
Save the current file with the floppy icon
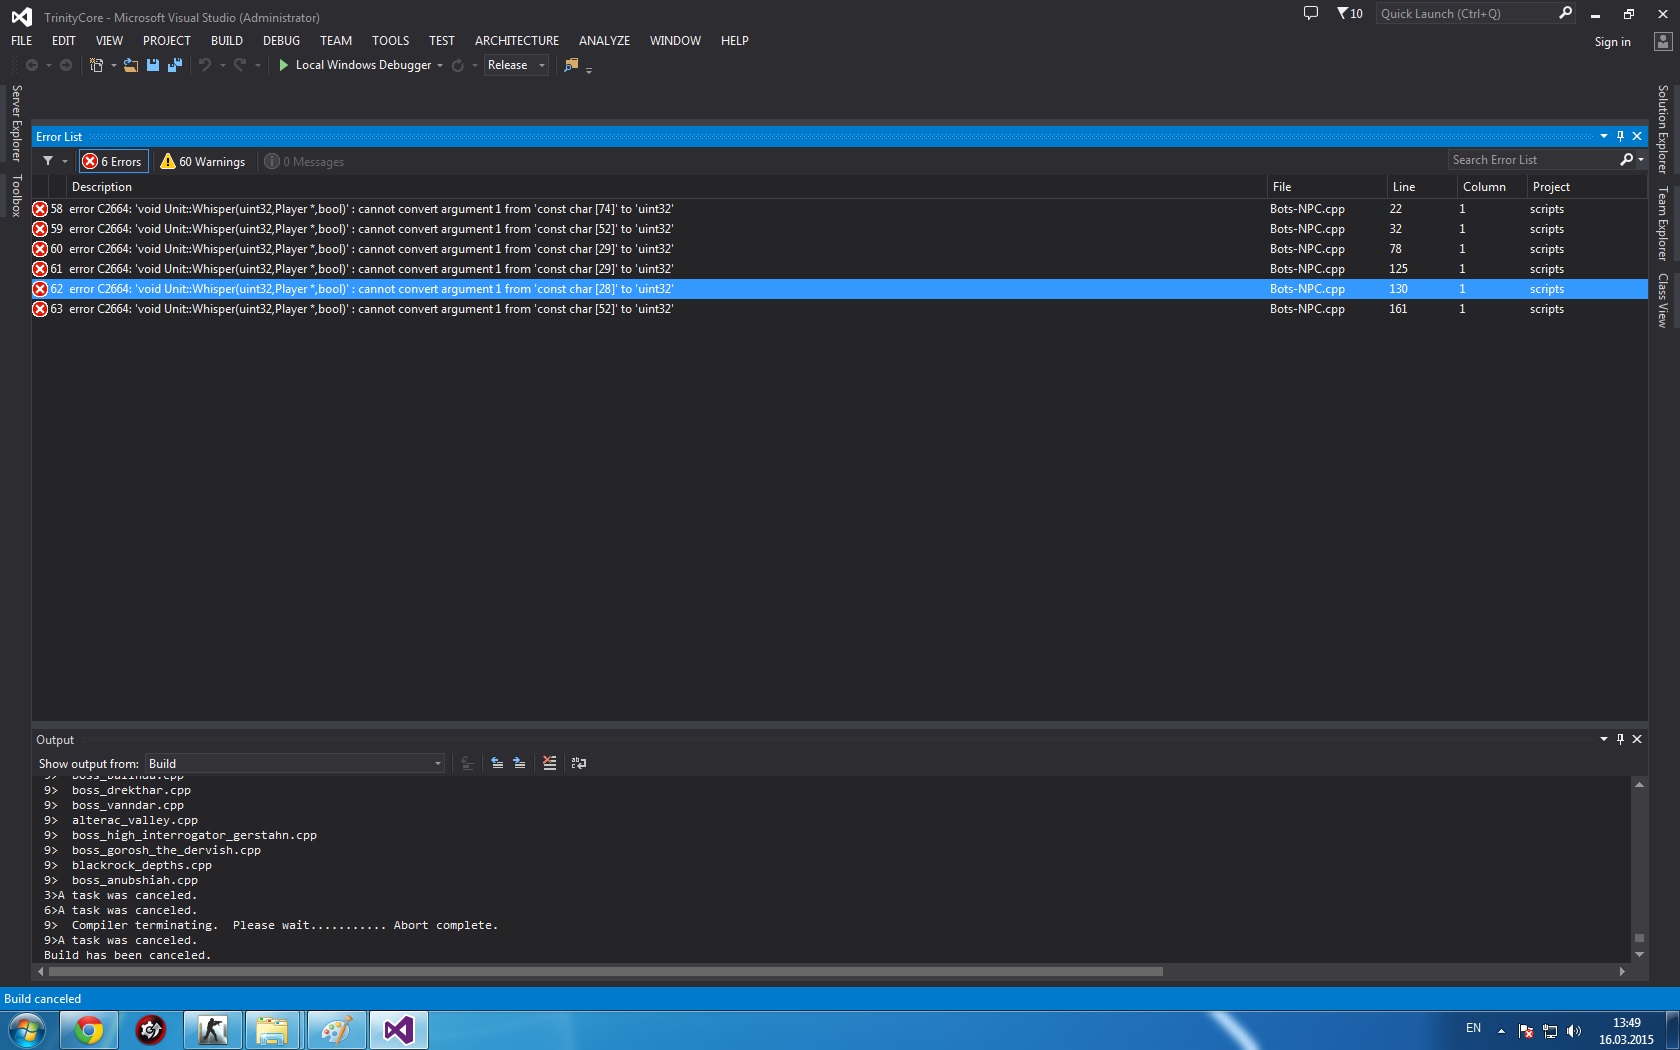[x=153, y=65]
